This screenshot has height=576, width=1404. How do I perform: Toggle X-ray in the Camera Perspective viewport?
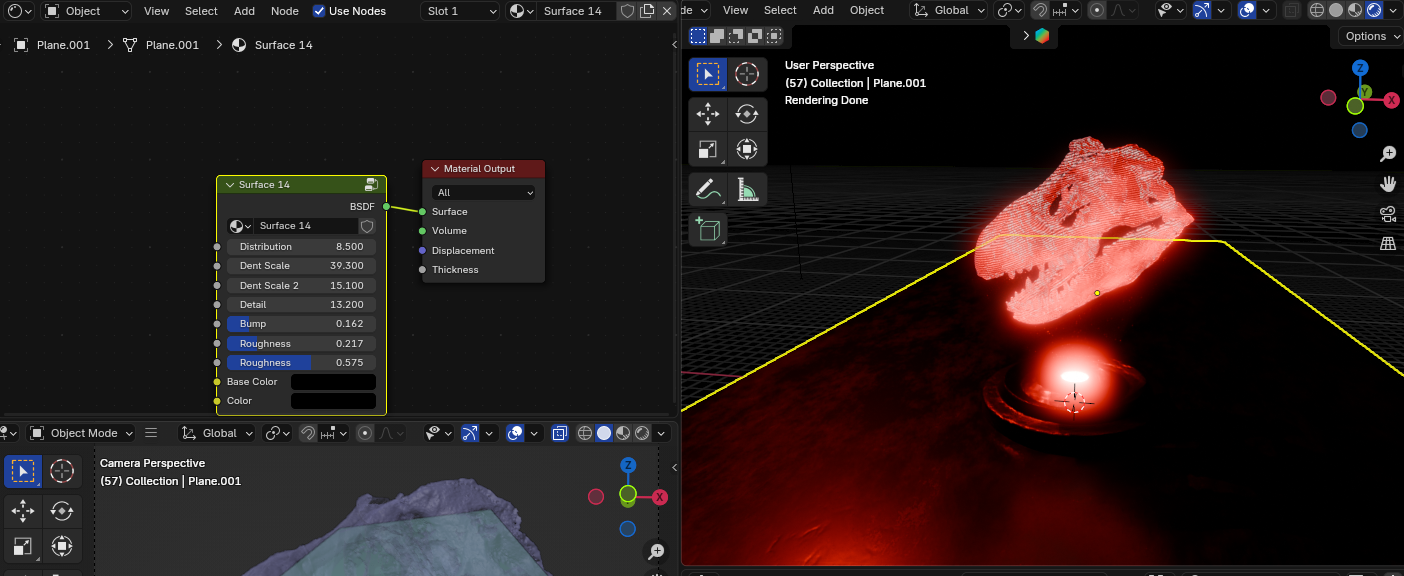click(560, 433)
